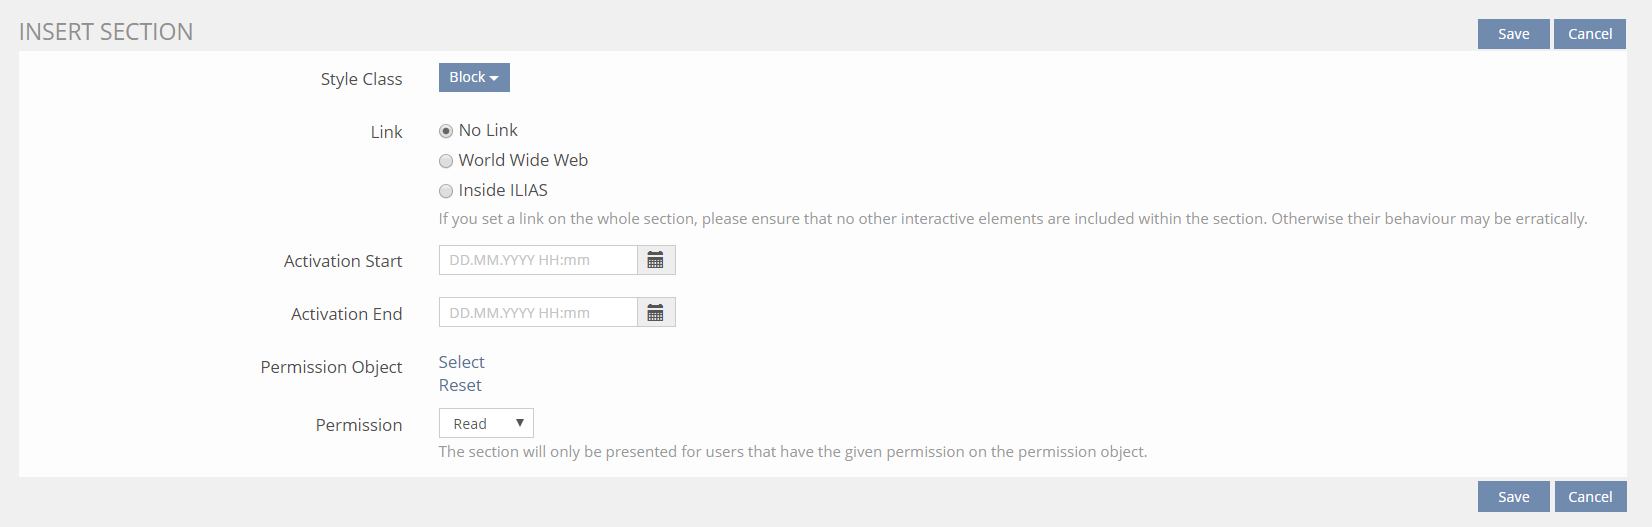Focus the Activation End date input

538,313
